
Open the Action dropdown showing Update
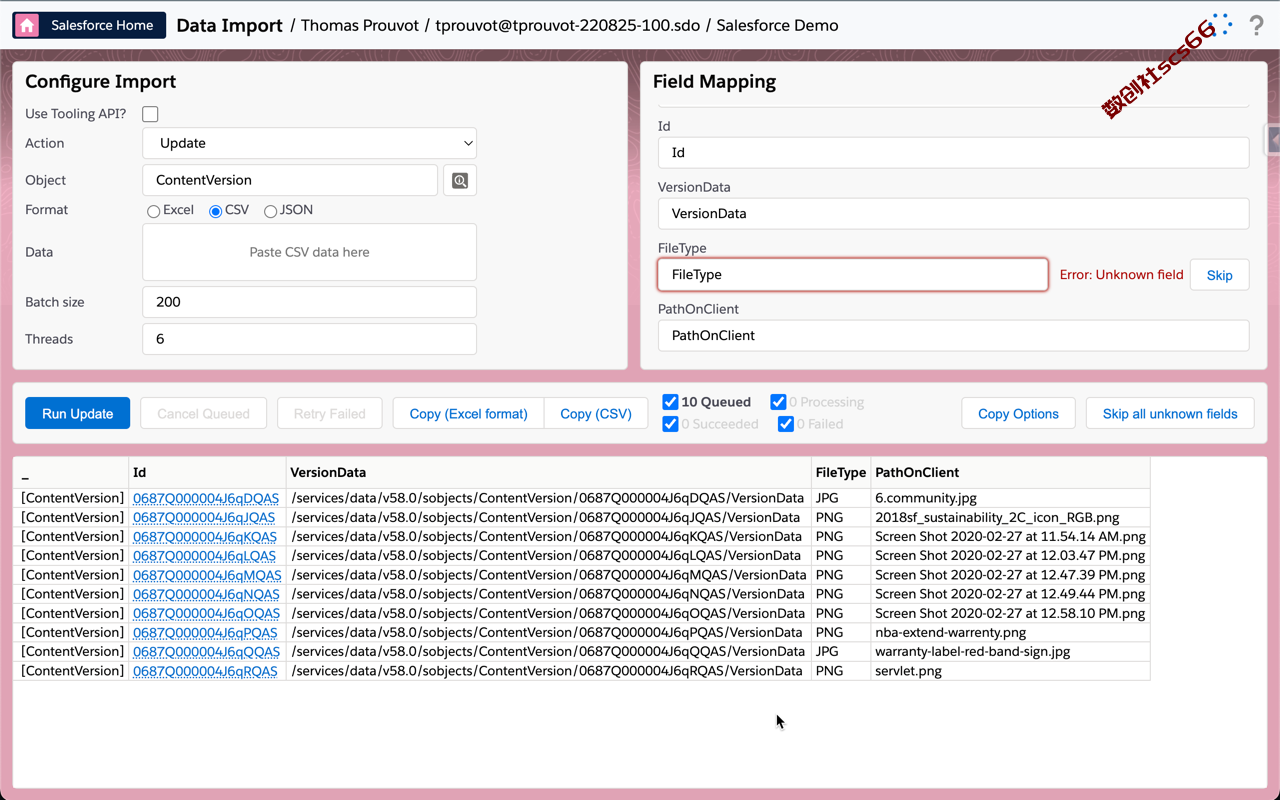pos(309,143)
